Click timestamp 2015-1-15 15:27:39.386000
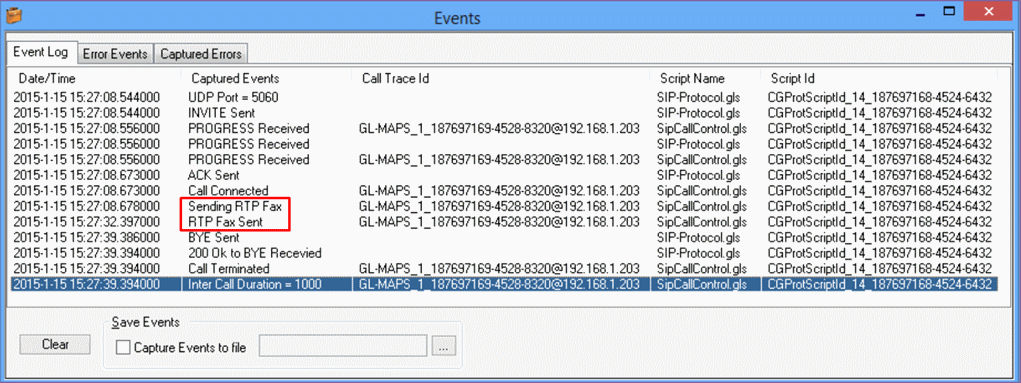The height and width of the screenshot is (383, 1021). pos(86,238)
